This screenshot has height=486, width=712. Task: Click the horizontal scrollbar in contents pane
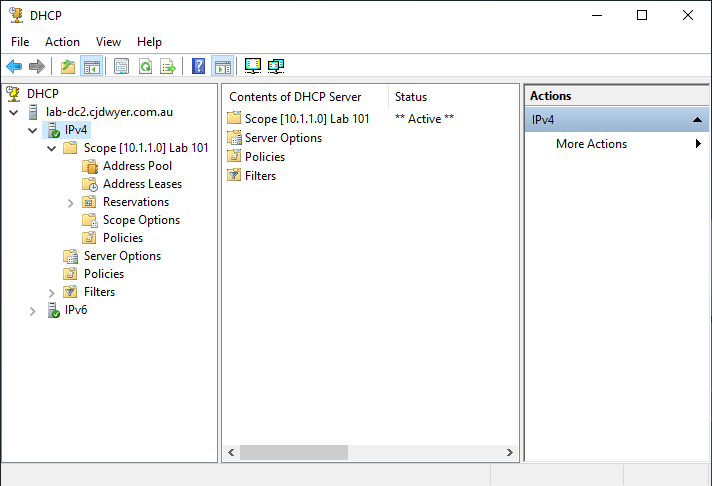[x=300, y=453]
